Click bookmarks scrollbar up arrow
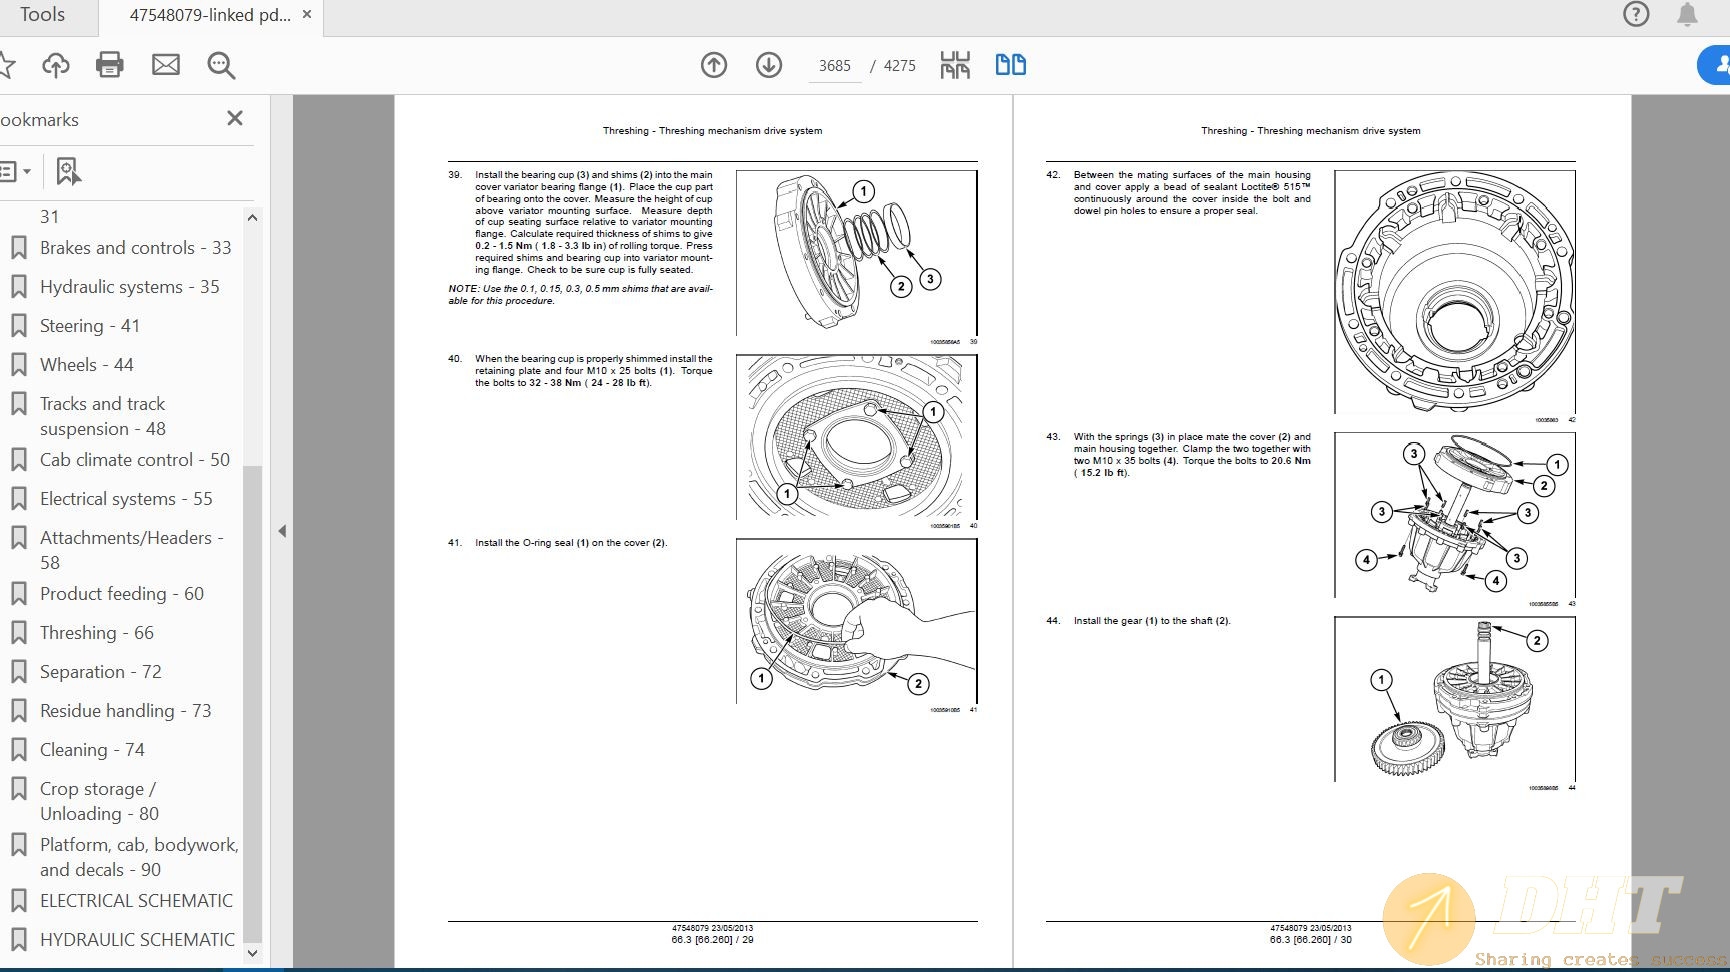1730x972 pixels. (252, 217)
